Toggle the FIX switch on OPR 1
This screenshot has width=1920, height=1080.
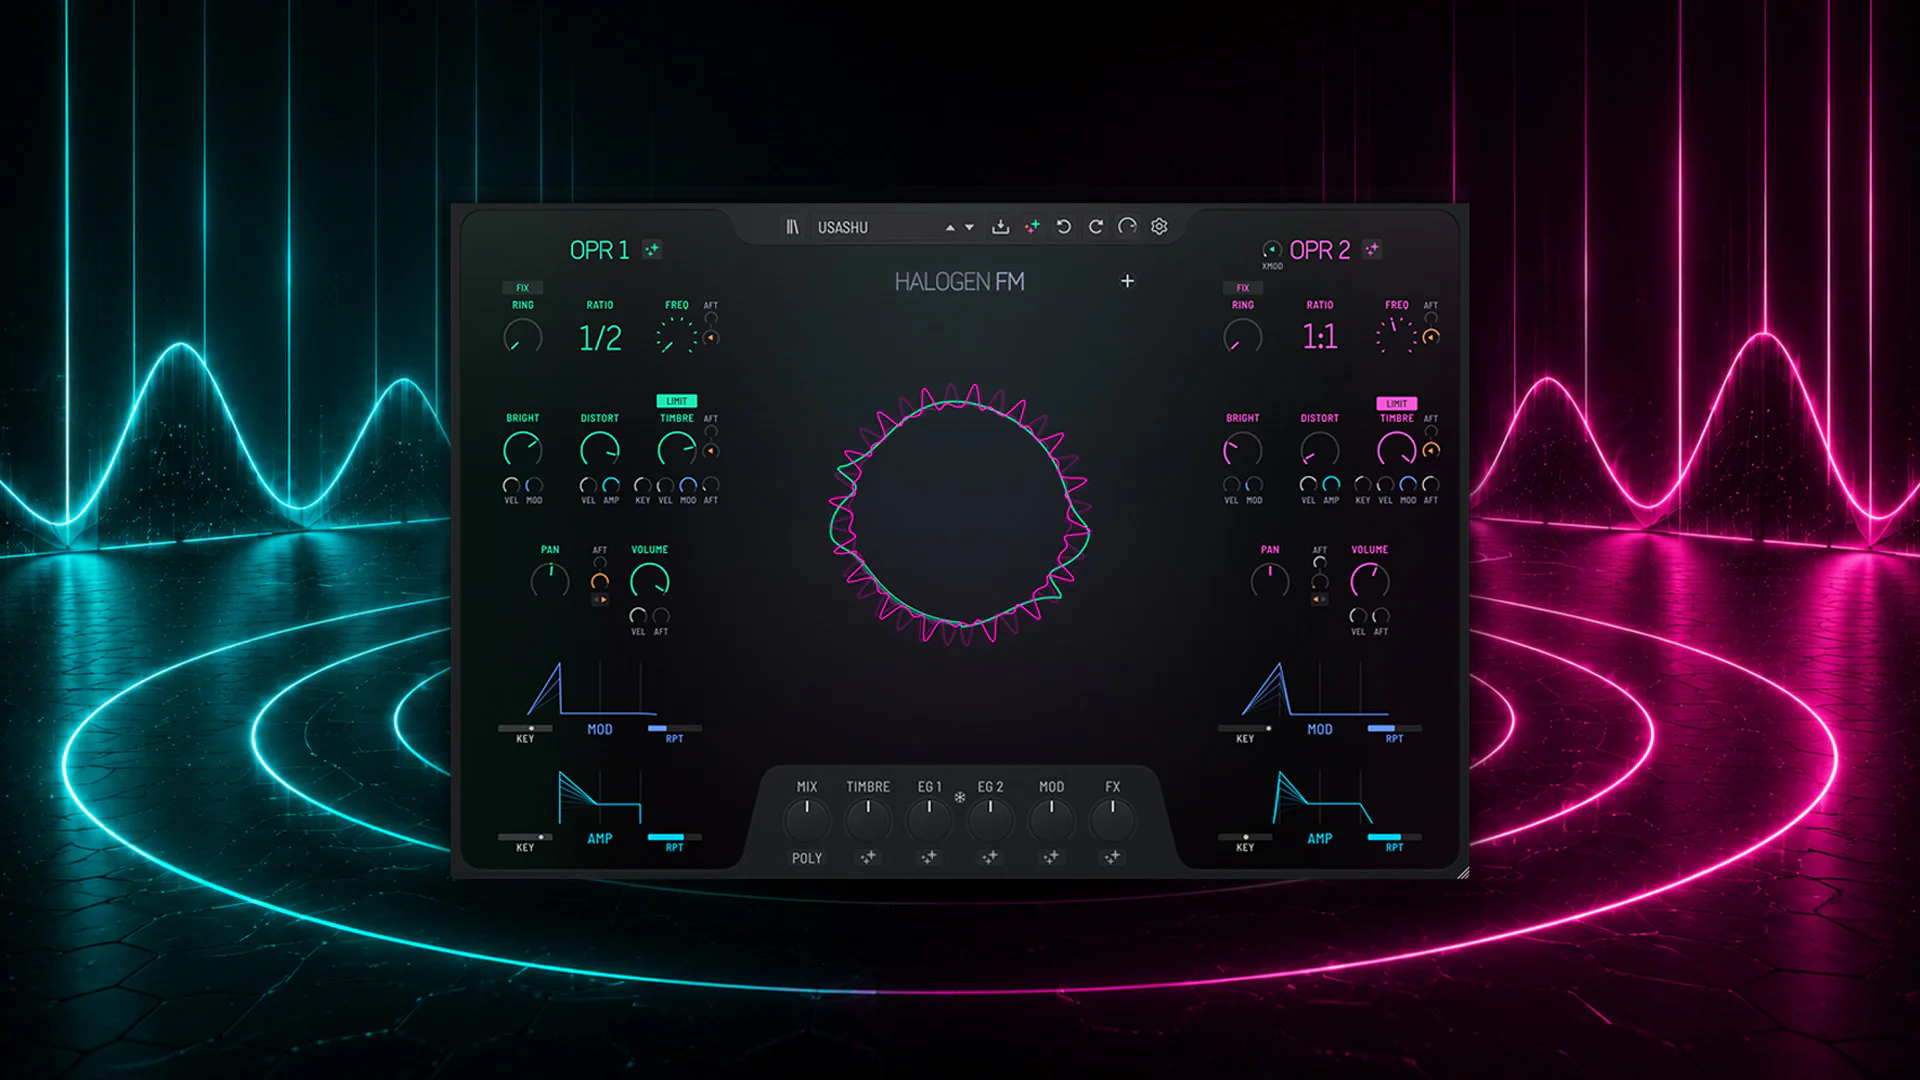(522, 288)
